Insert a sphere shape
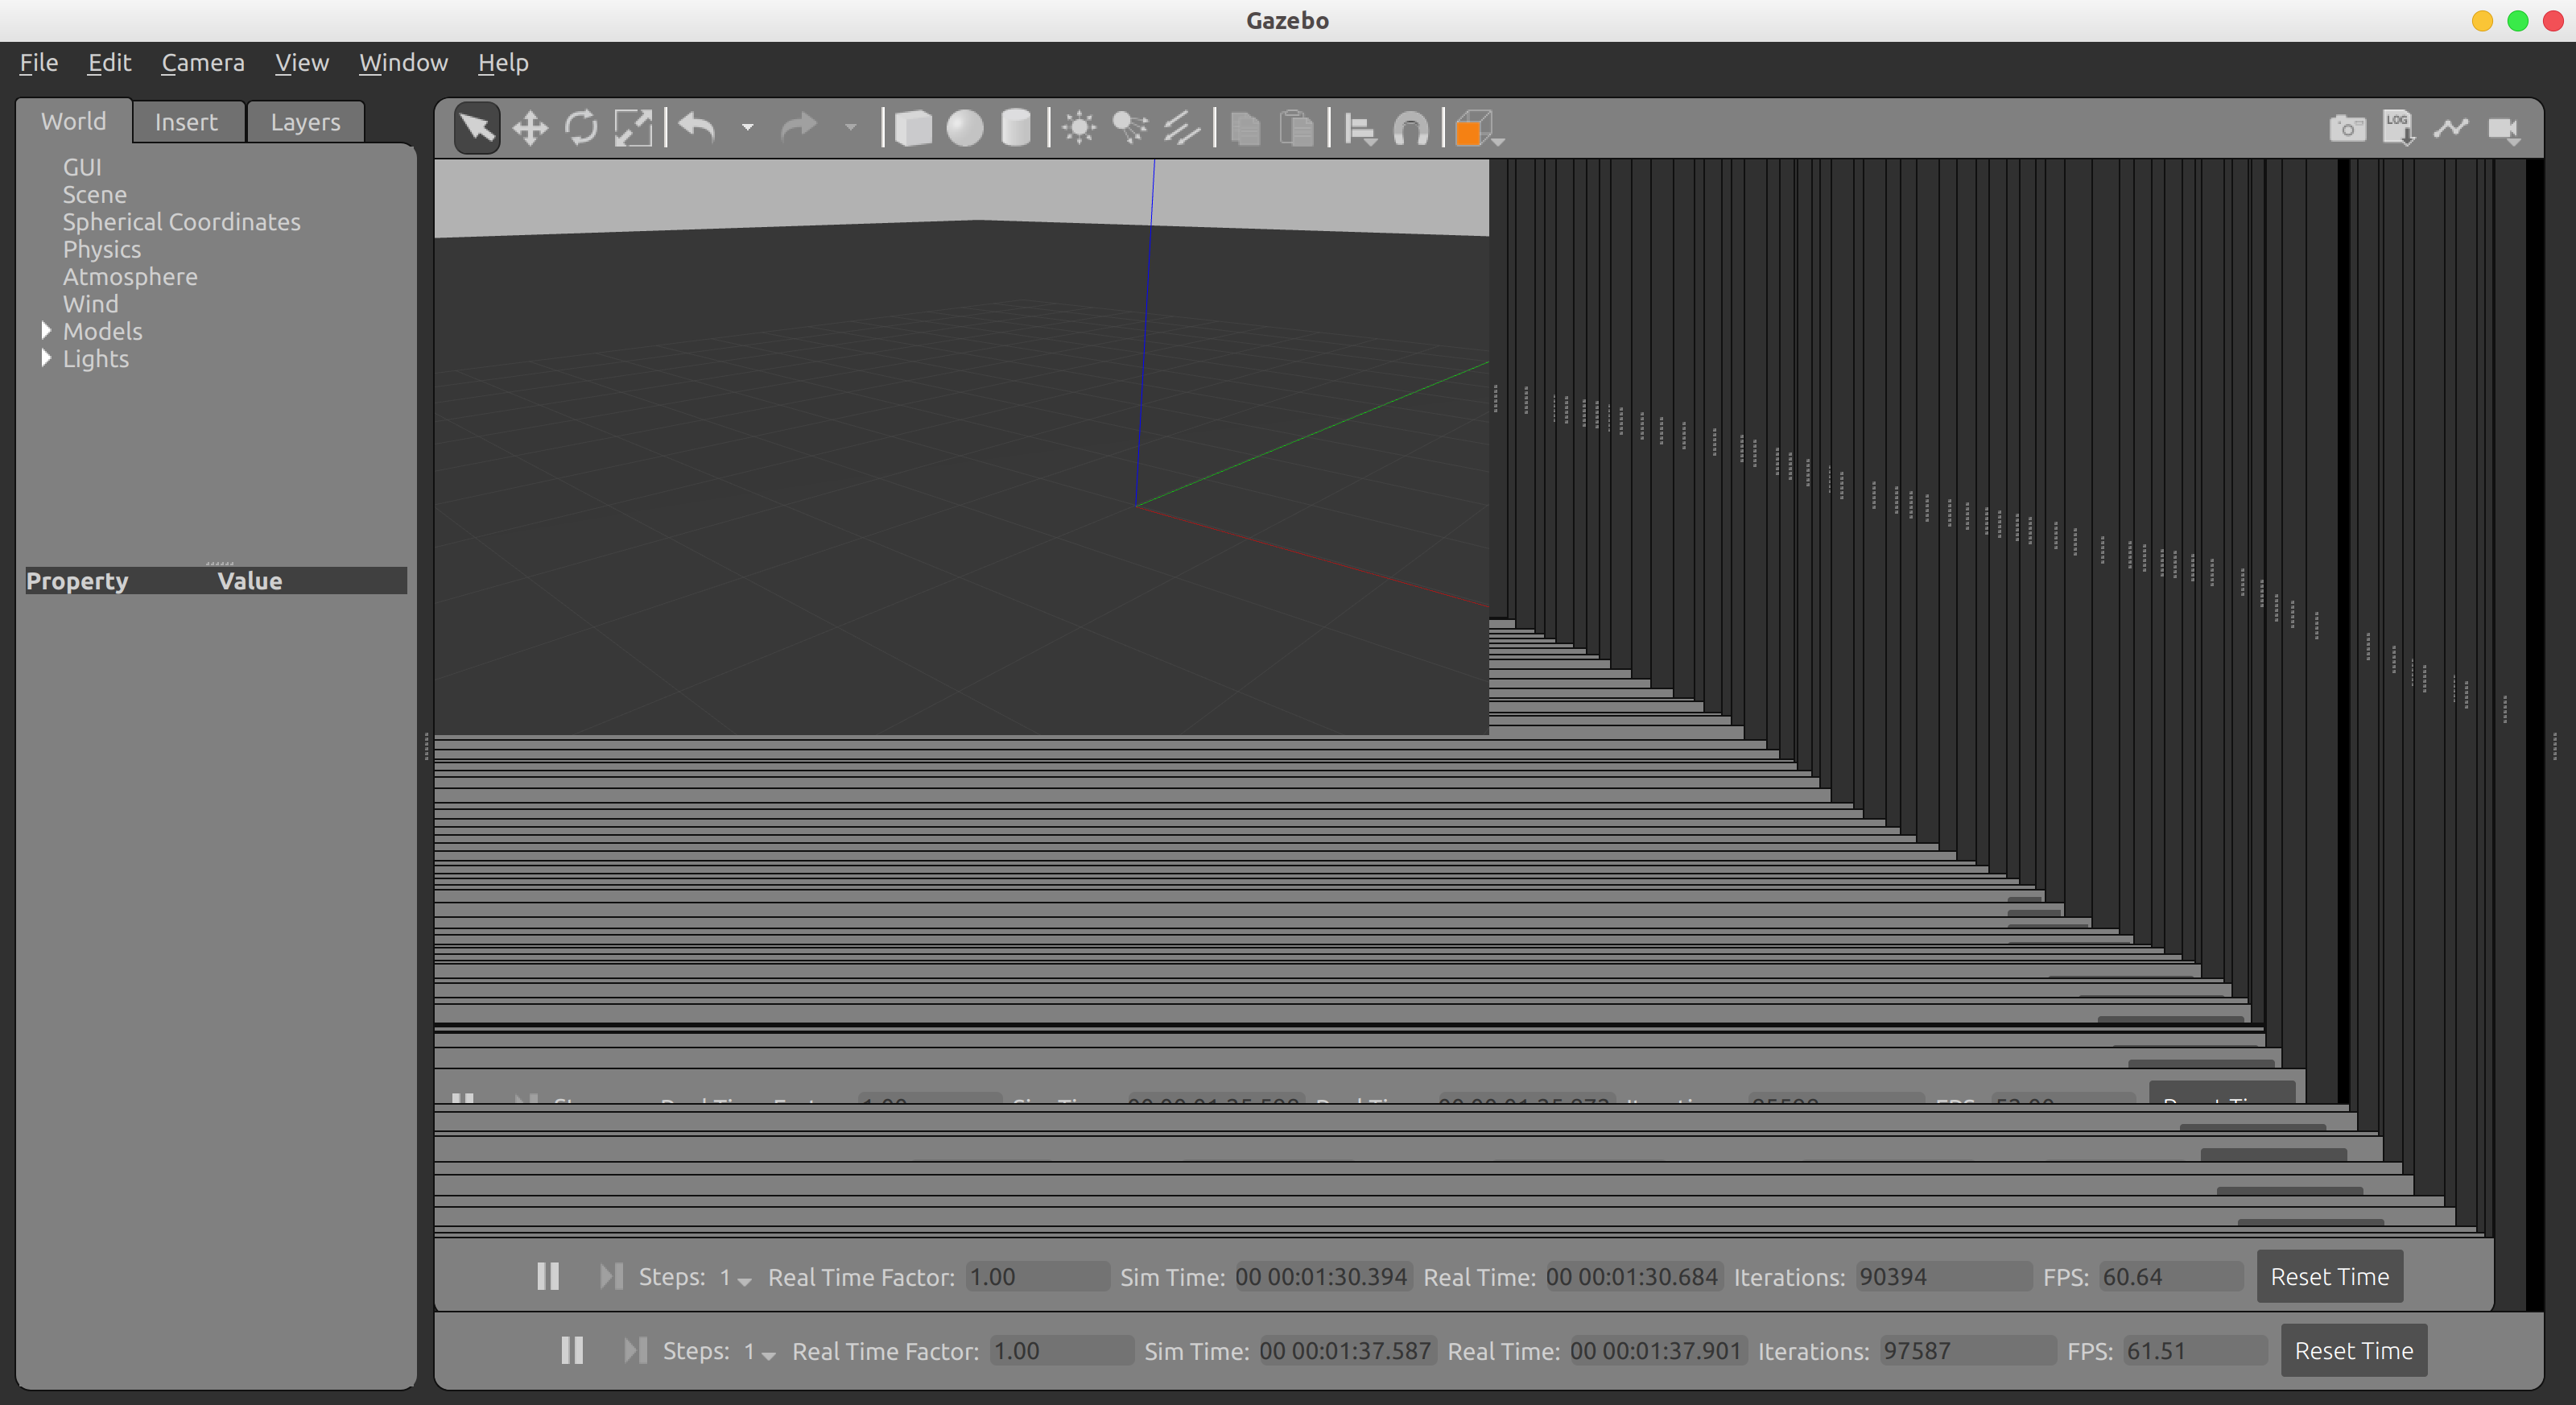Screen dimensions: 2576x1405 (964, 128)
